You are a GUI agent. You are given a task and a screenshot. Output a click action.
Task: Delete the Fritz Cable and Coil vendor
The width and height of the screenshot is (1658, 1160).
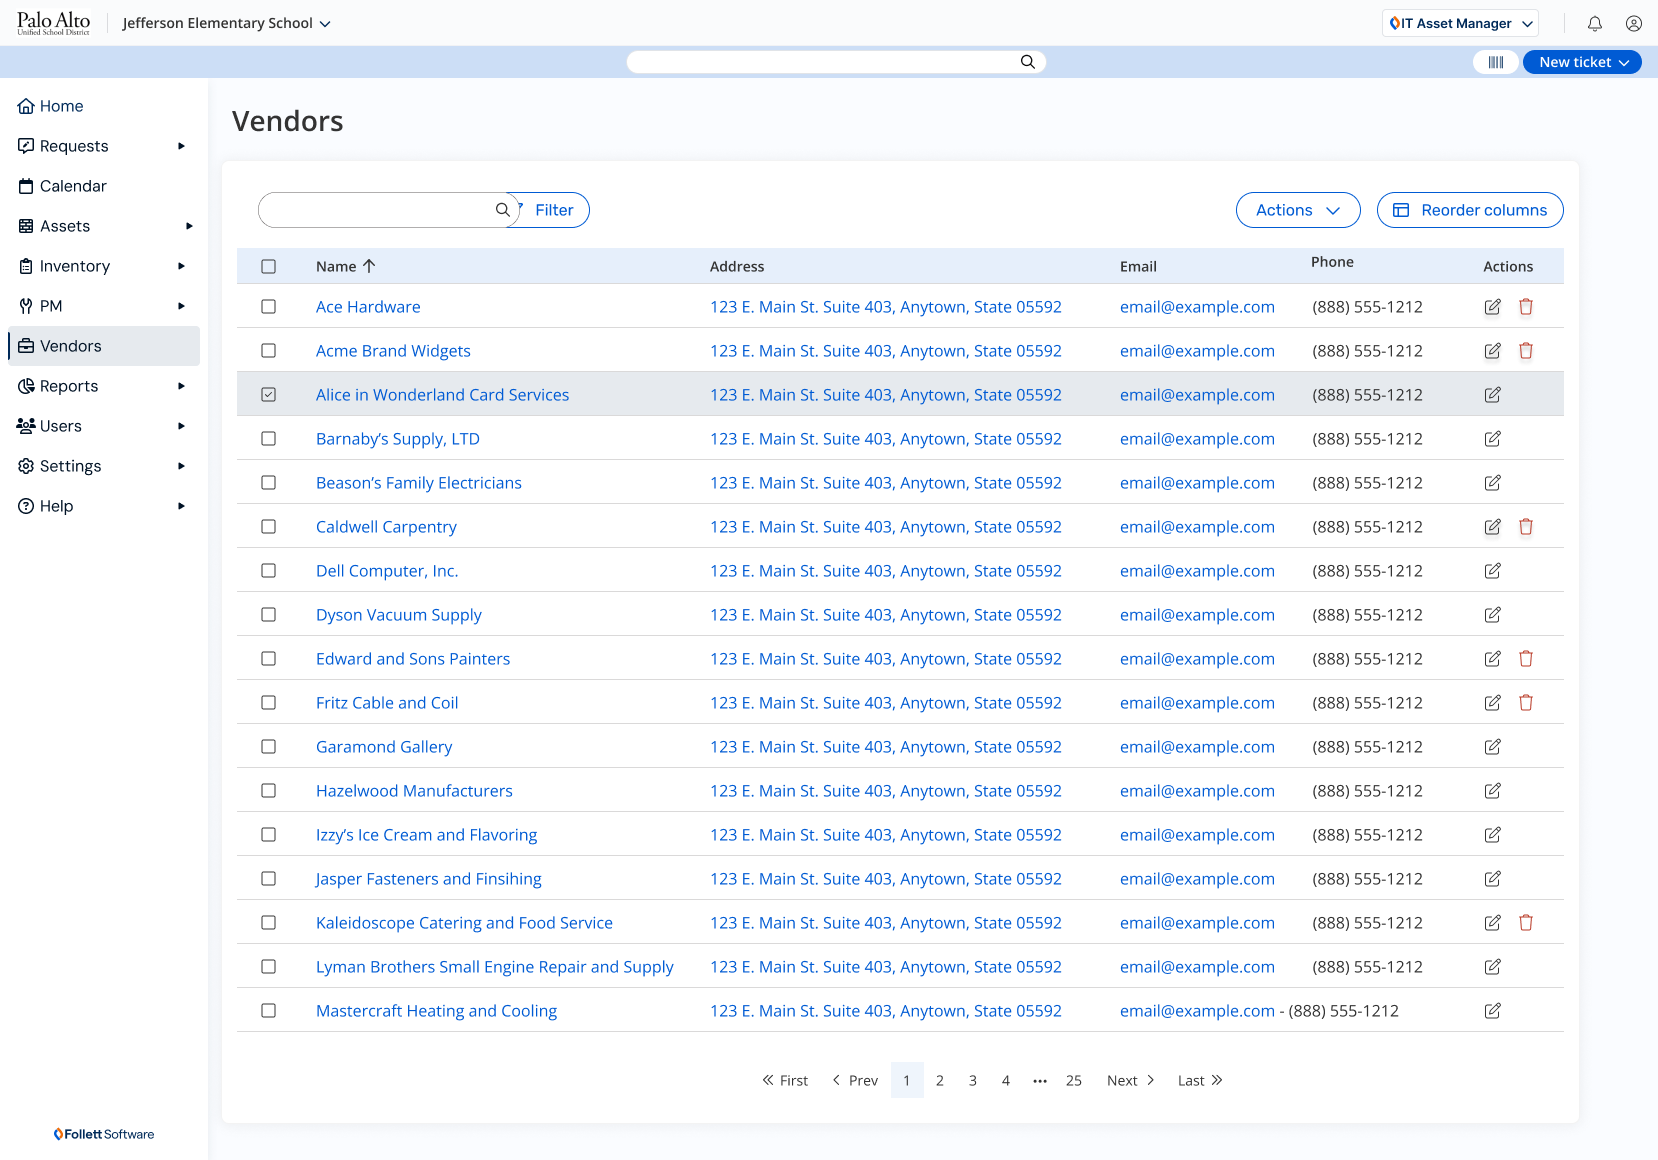click(1526, 702)
